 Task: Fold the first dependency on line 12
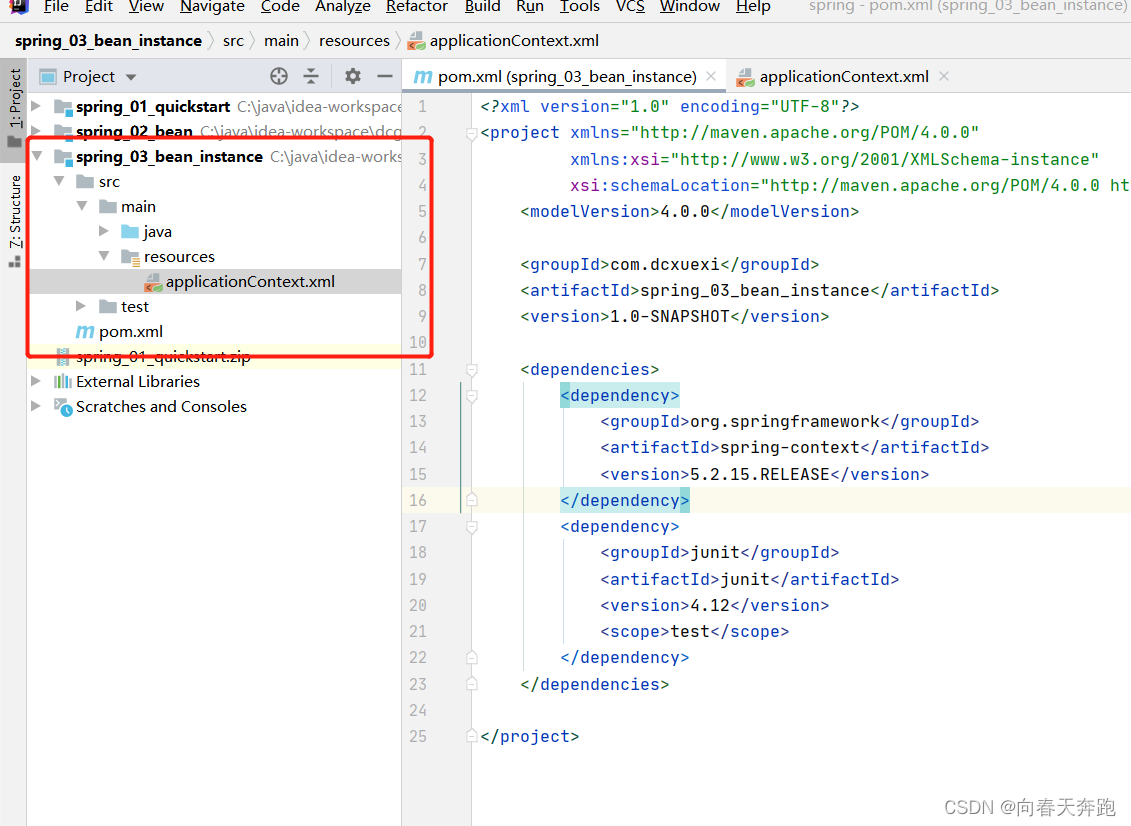tap(471, 395)
